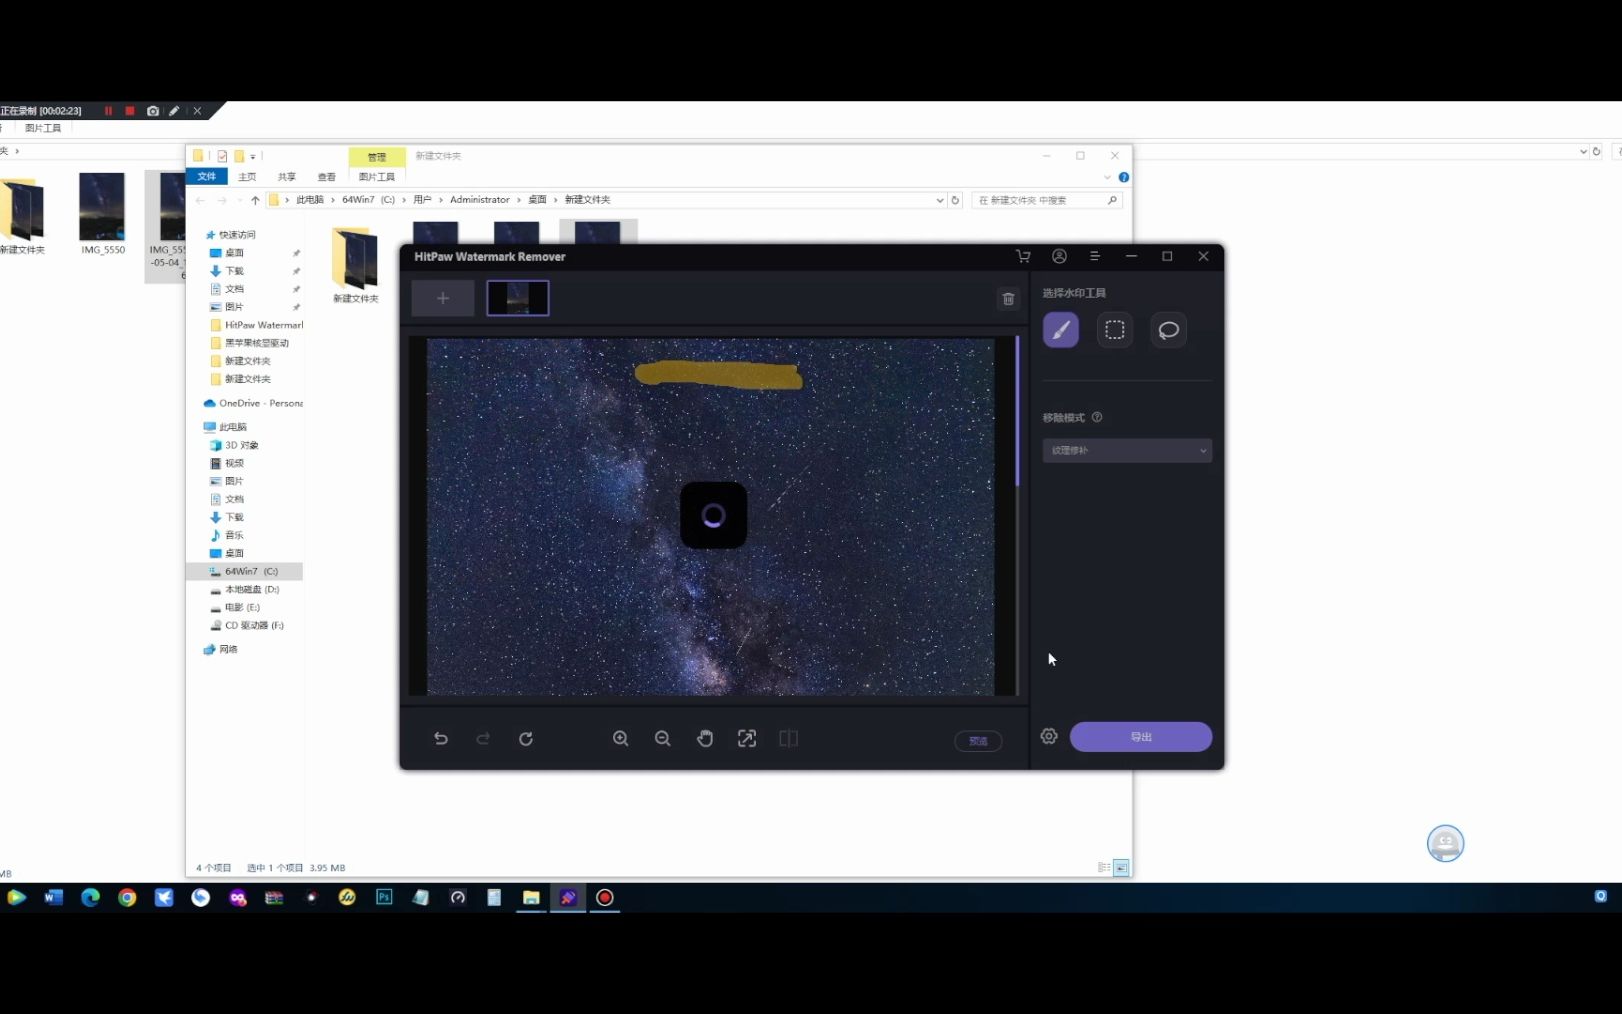The width and height of the screenshot is (1622, 1014).
Task: Click the 管理 contextual tab
Action: (x=377, y=157)
